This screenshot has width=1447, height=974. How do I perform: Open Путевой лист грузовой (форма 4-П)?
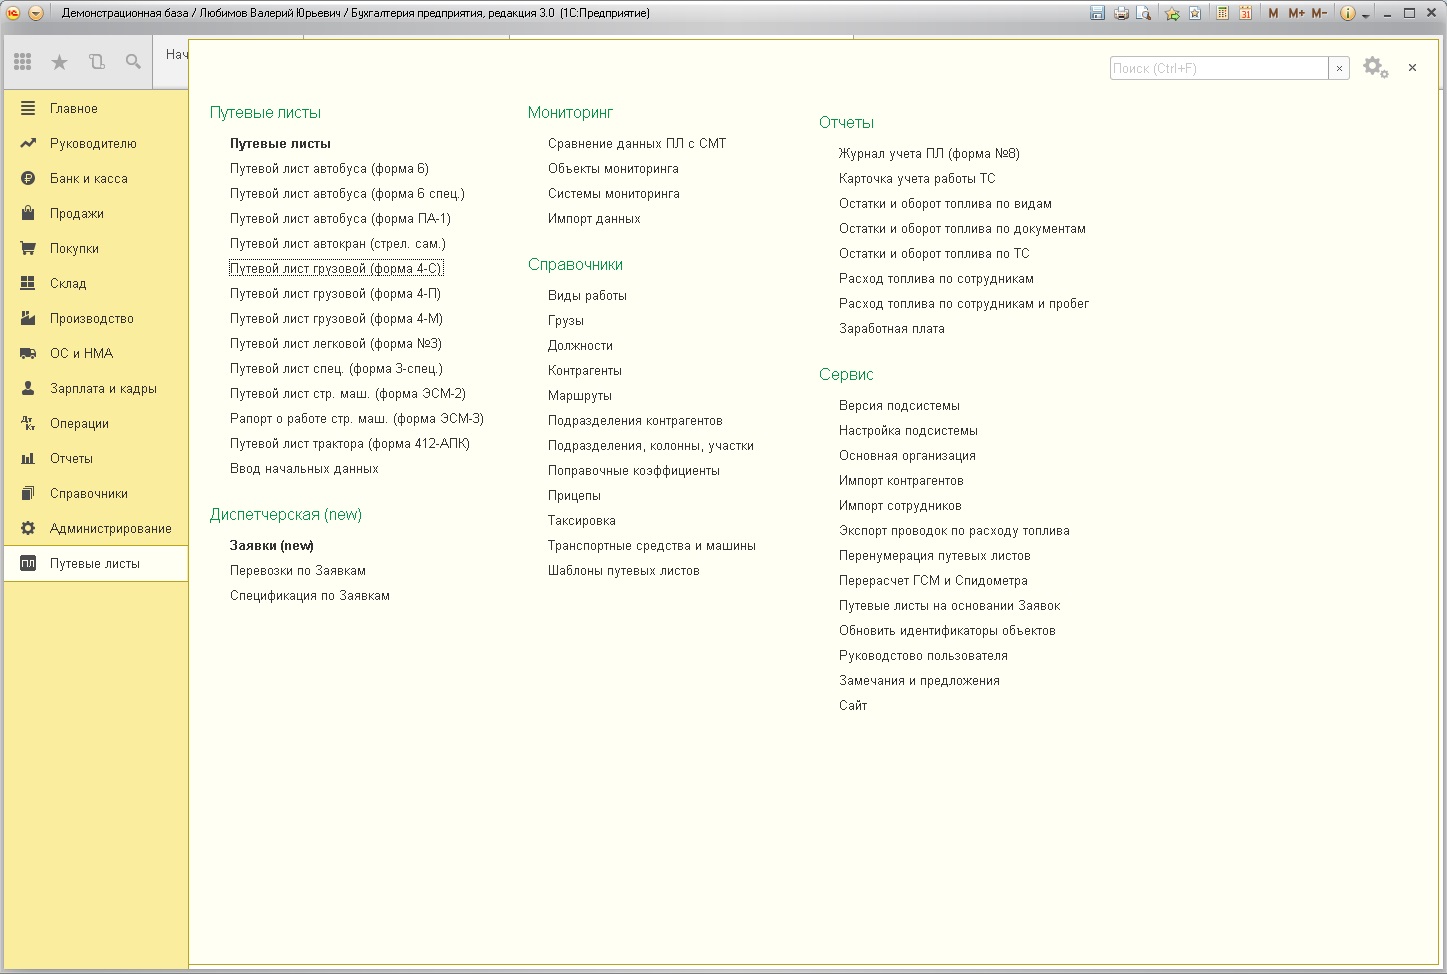tap(335, 293)
